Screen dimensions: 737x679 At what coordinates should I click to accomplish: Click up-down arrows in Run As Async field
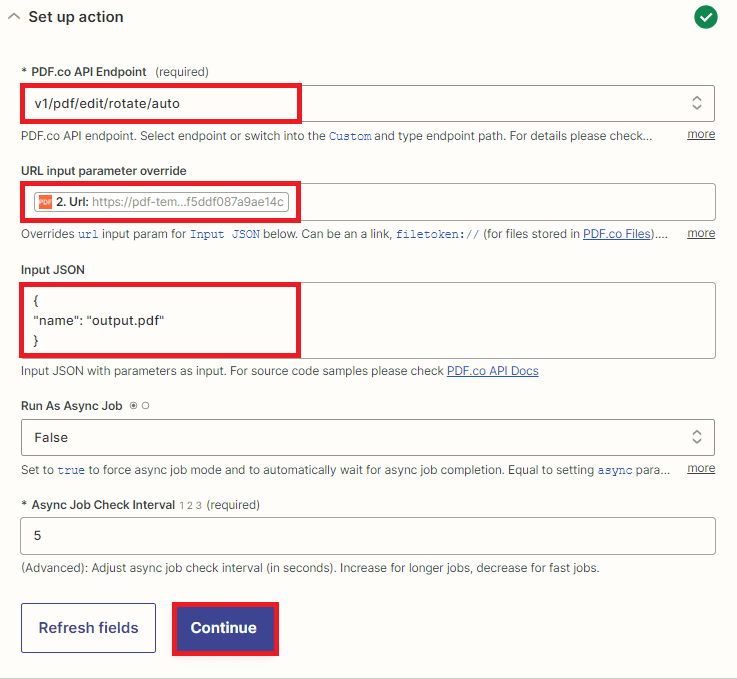[x=696, y=437]
